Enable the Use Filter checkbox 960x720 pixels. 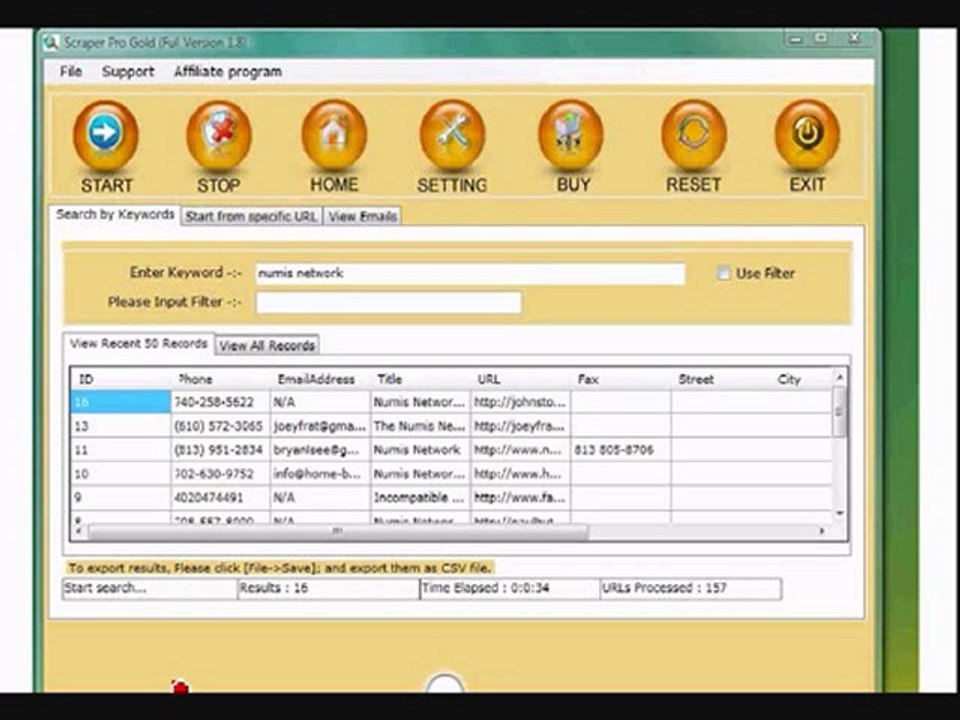click(x=724, y=273)
